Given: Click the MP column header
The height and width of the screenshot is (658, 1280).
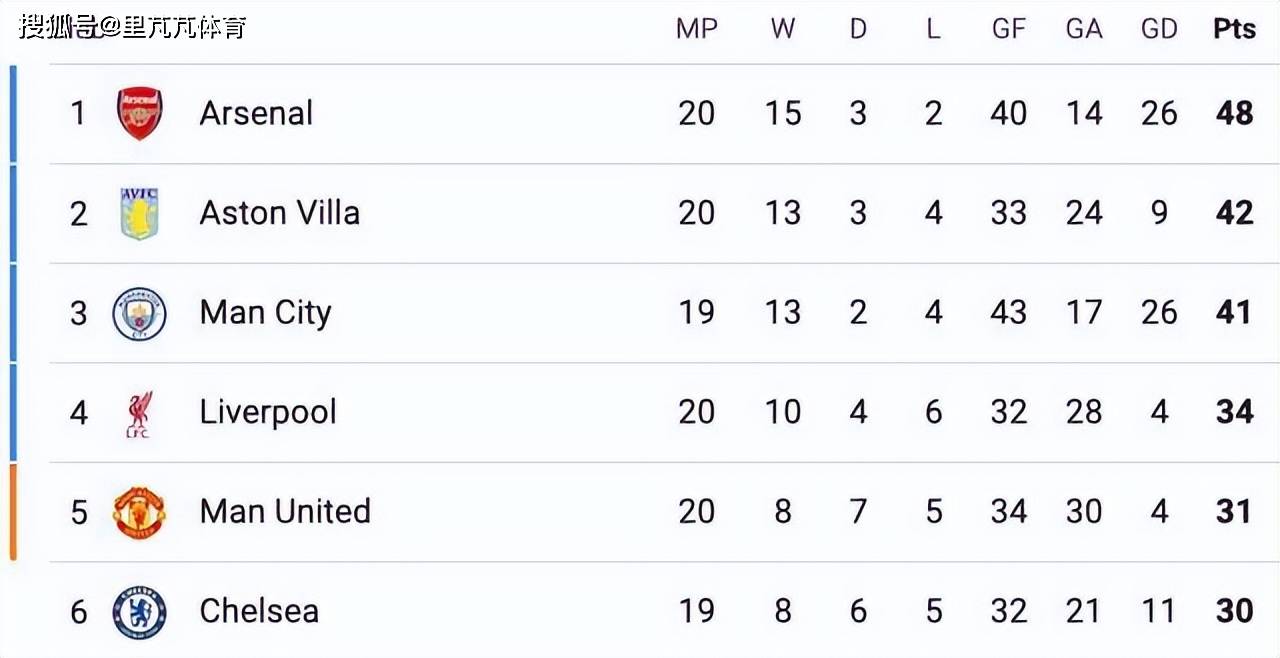Looking at the screenshot, I should pyautogui.click(x=697, y=29).
